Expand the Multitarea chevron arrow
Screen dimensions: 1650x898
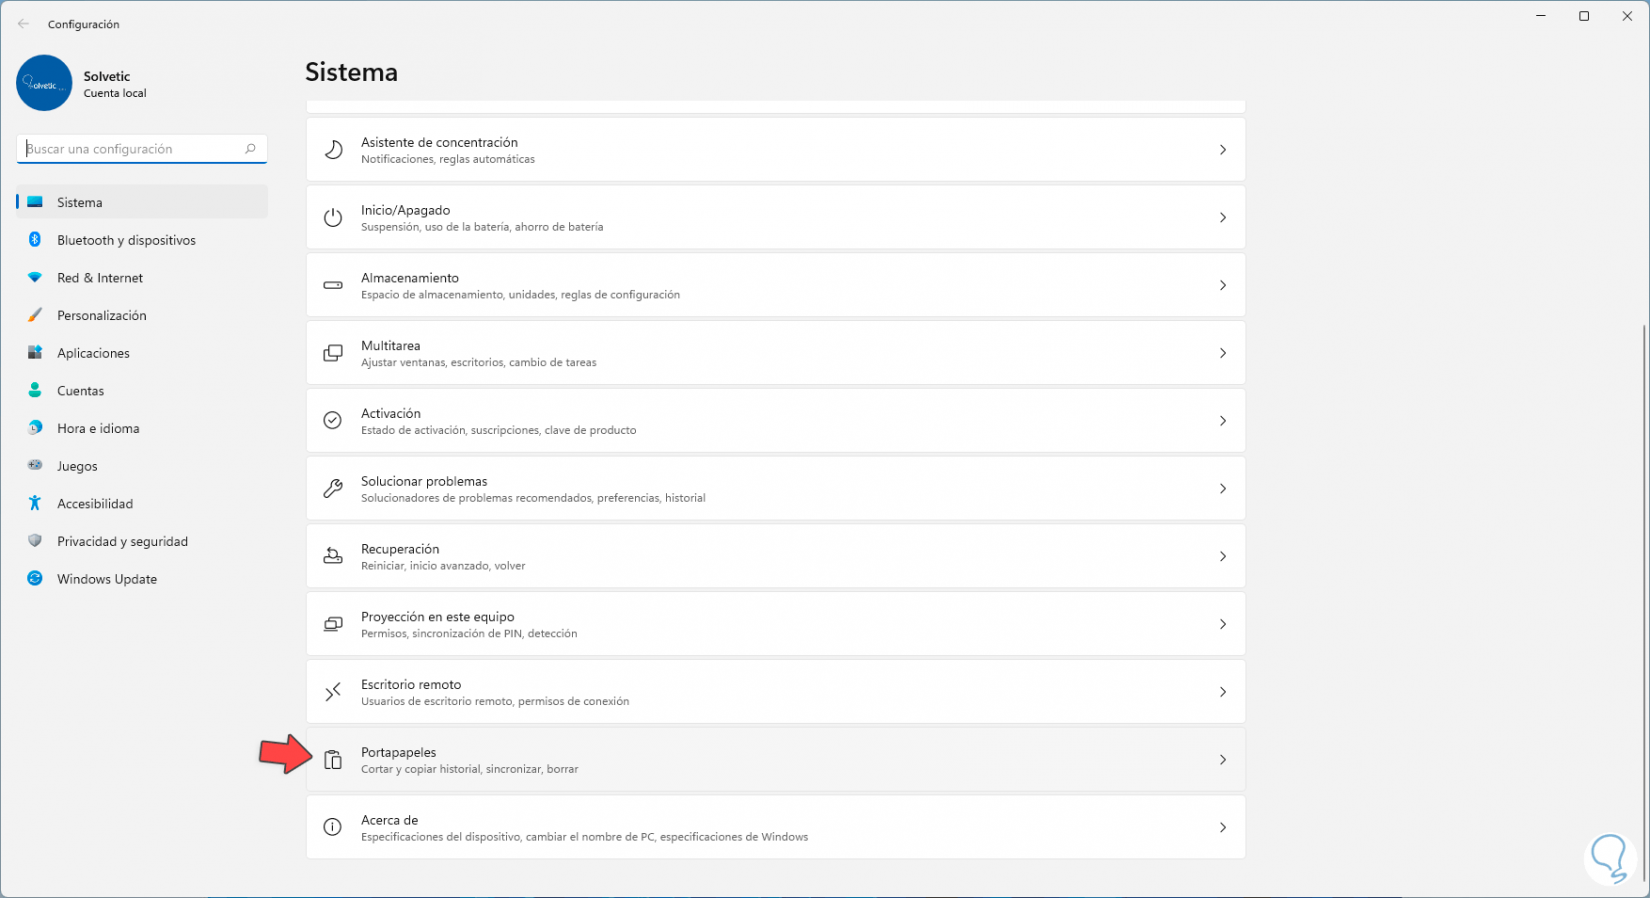tap(1222, 353)
